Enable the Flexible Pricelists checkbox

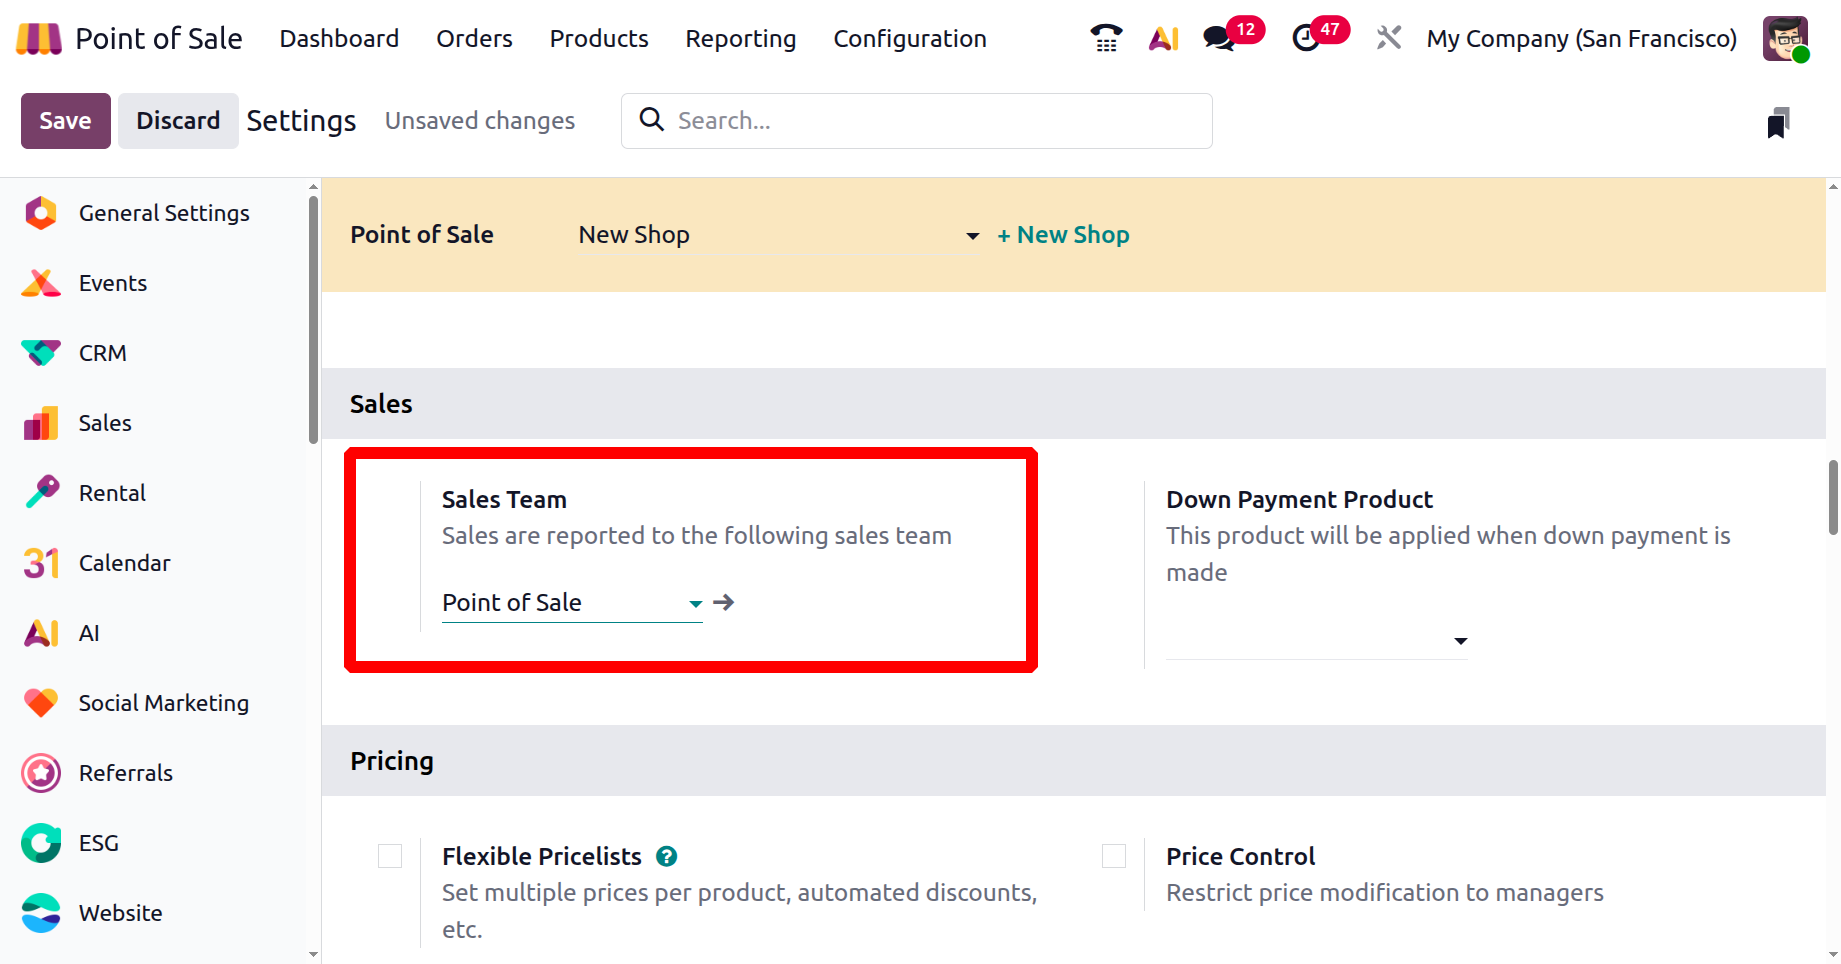(x=390, y=856)
